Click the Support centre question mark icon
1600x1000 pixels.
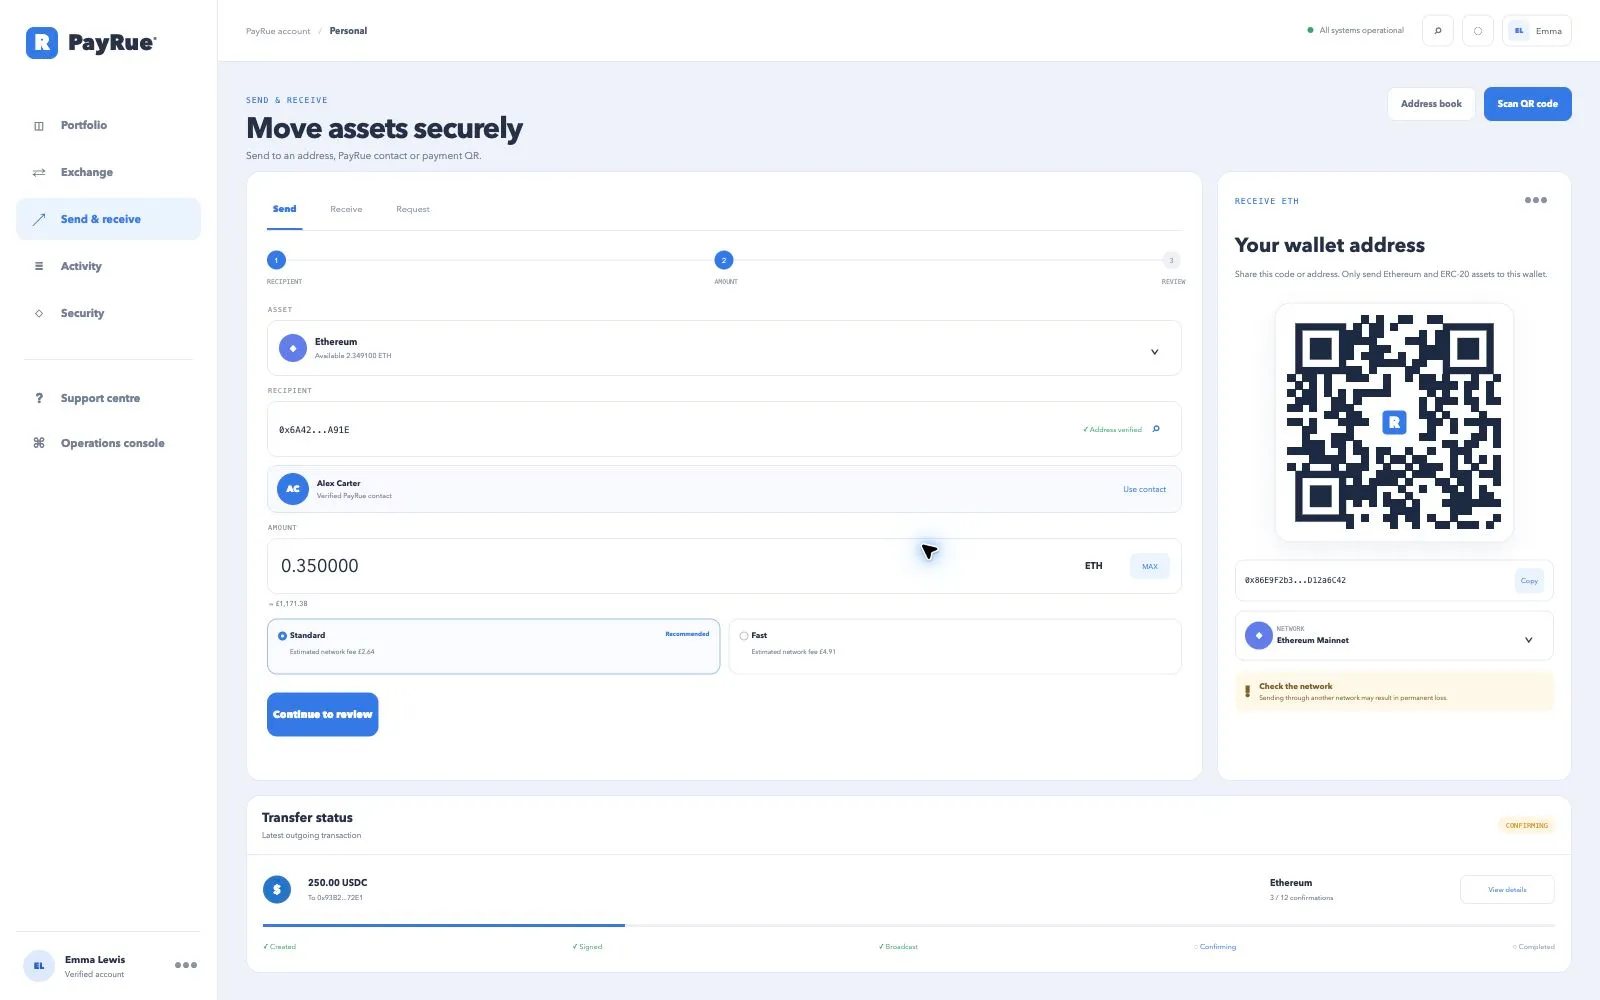pos(39,398)
